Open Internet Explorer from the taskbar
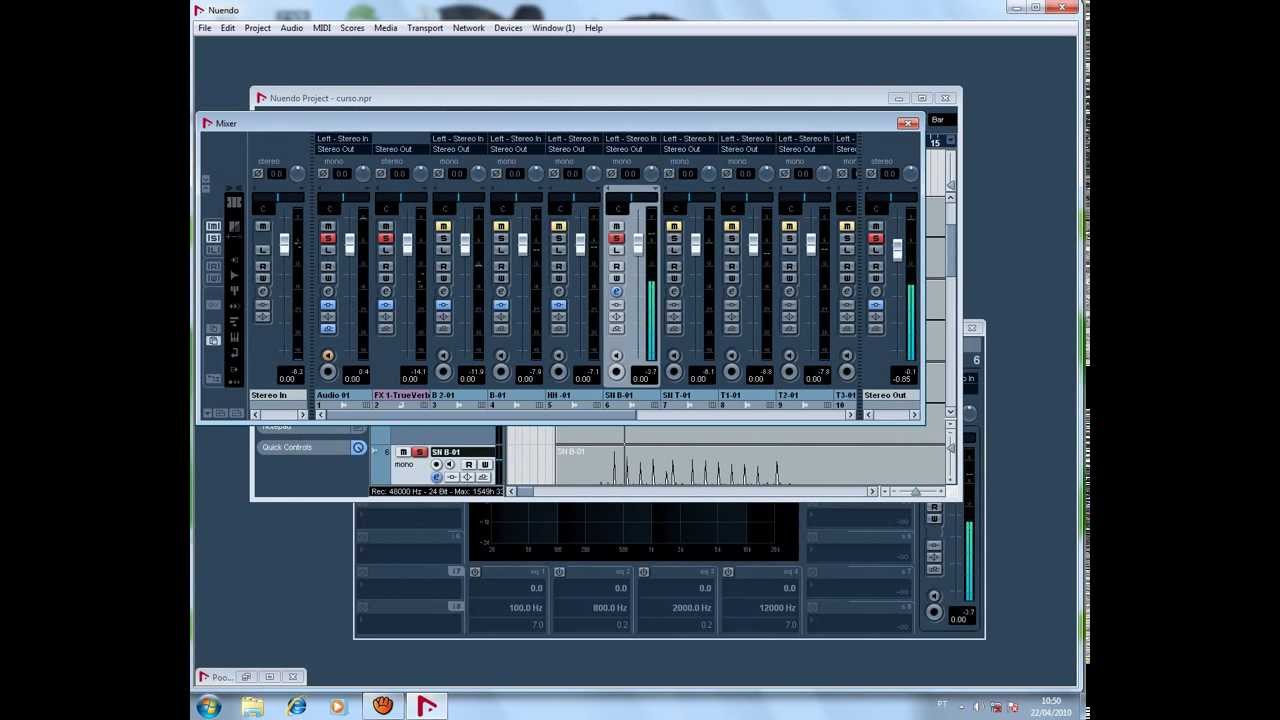The height and width of the screenshot is (720, 1280). (297, 706)
